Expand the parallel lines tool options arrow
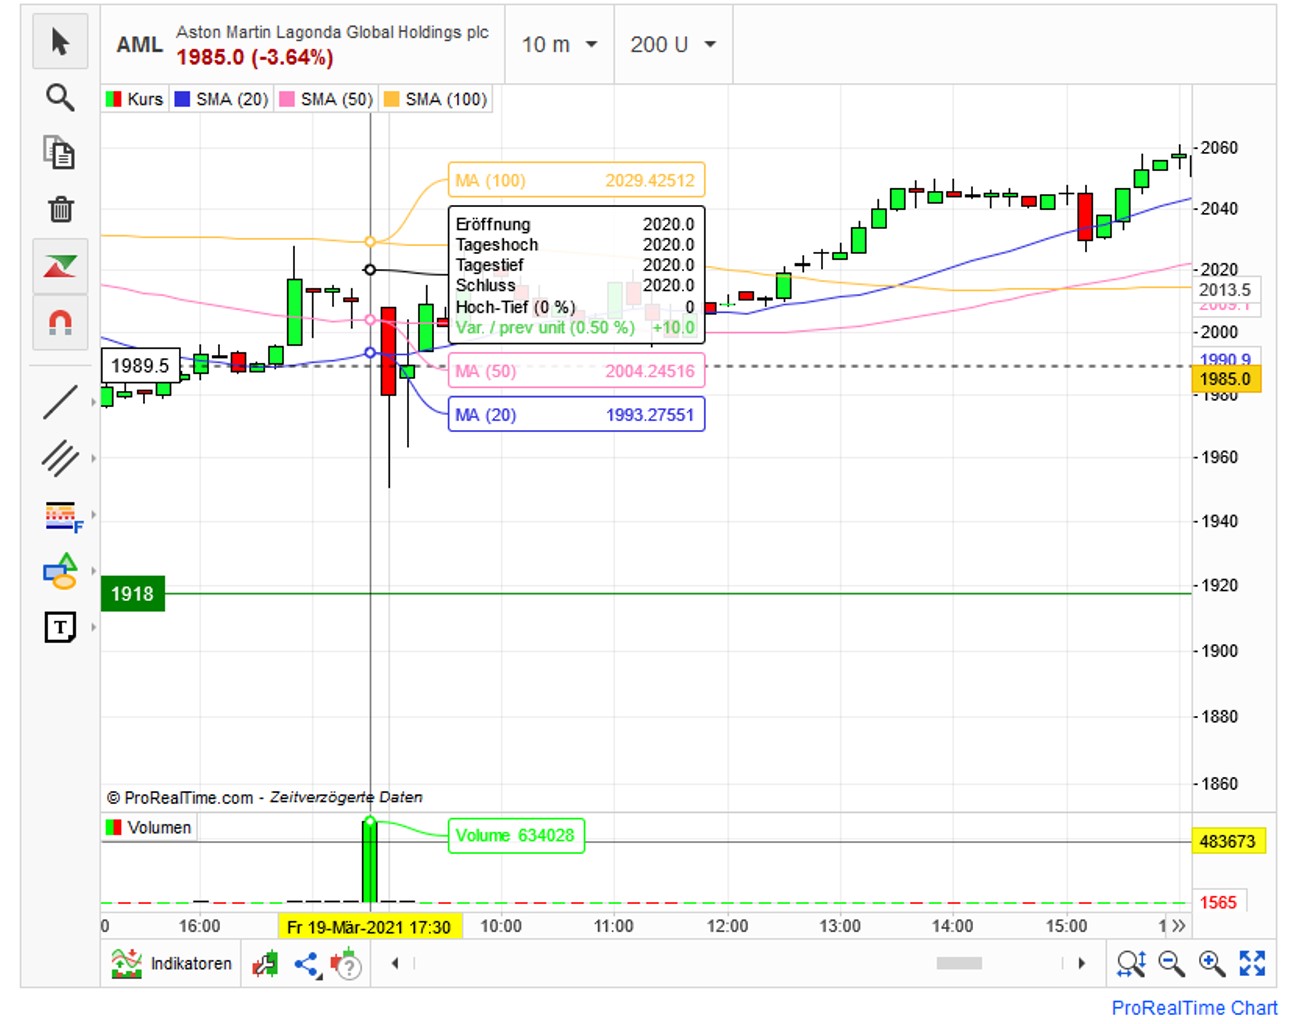The image size is (1295, 1024). [94, 458]
